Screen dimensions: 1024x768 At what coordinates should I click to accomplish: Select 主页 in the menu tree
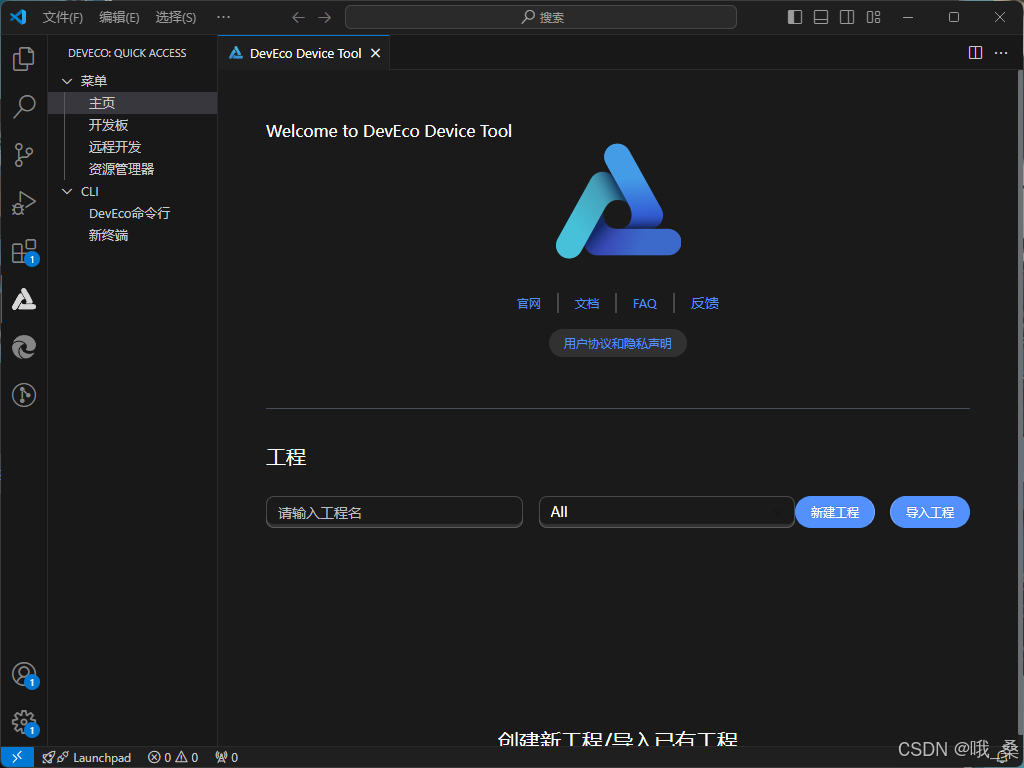tap(133, 103)
